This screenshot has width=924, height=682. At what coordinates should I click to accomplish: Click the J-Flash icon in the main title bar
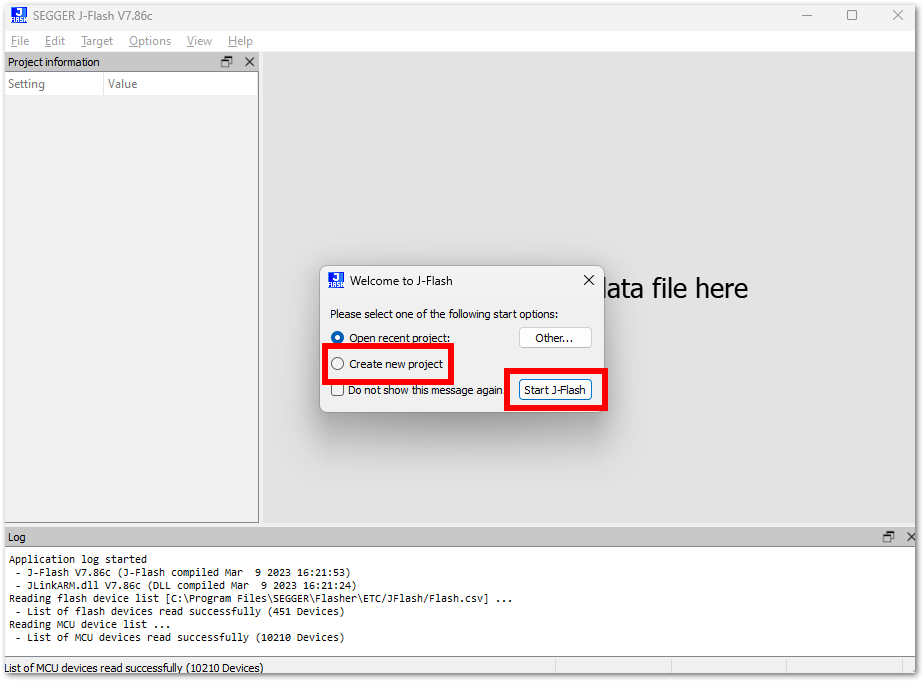click(x=19, y=15)
